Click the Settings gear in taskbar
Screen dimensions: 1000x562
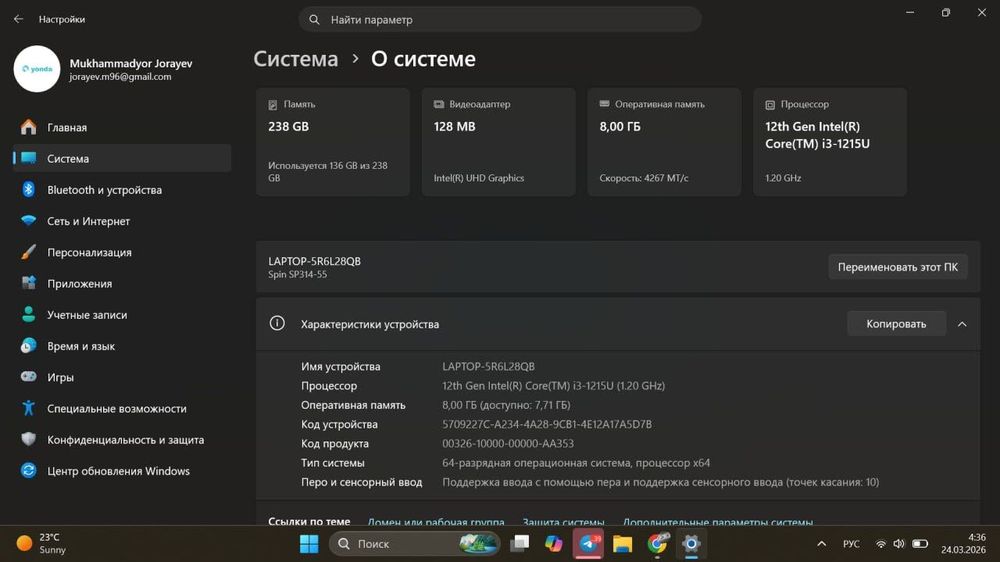(691, 544)
